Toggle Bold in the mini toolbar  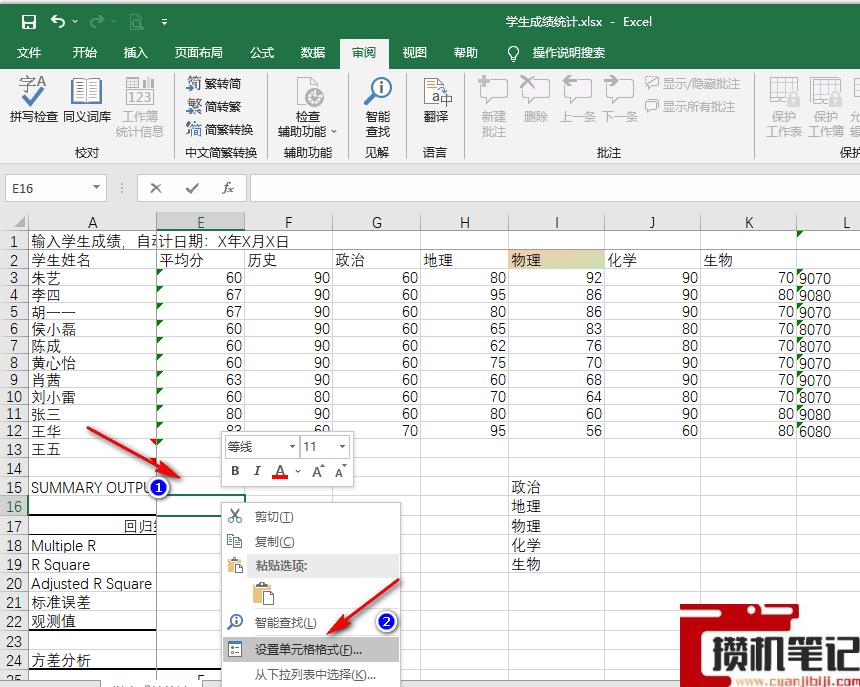[235, 471]
